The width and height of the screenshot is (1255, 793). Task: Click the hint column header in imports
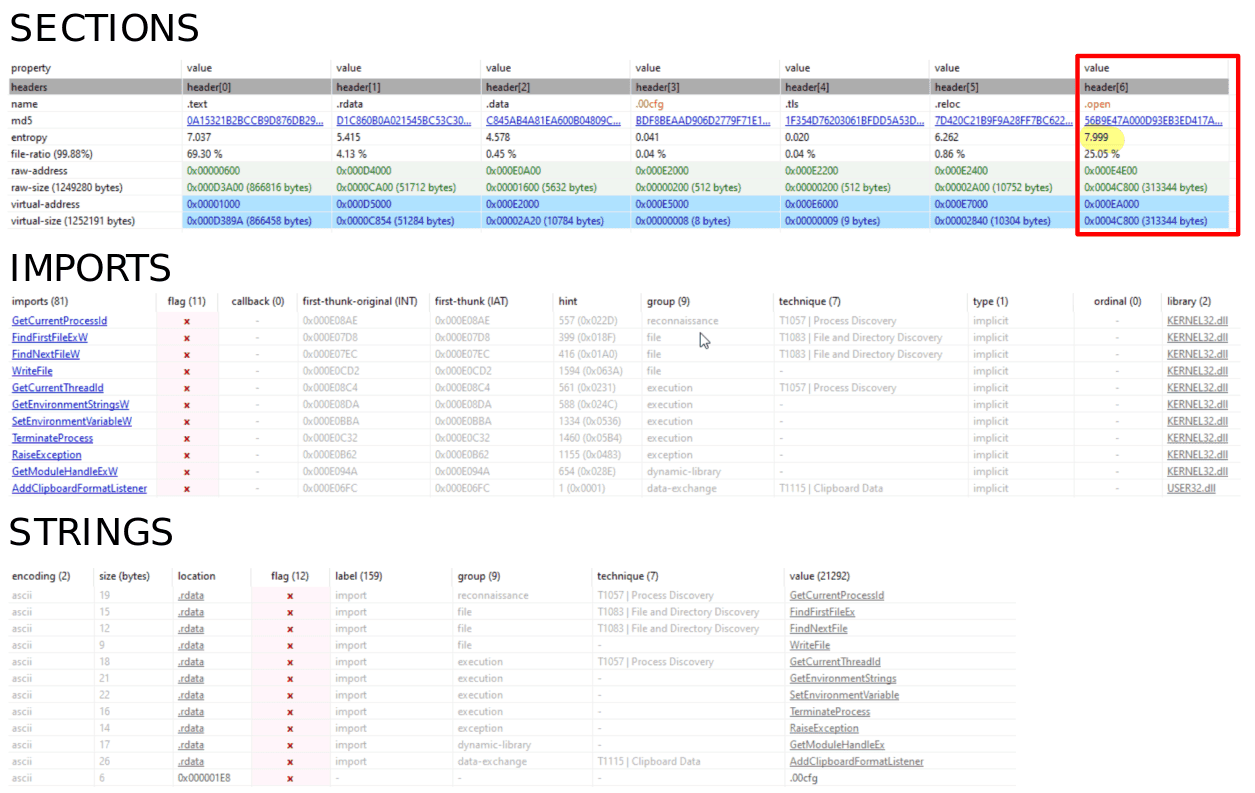[x=567, y=301]
